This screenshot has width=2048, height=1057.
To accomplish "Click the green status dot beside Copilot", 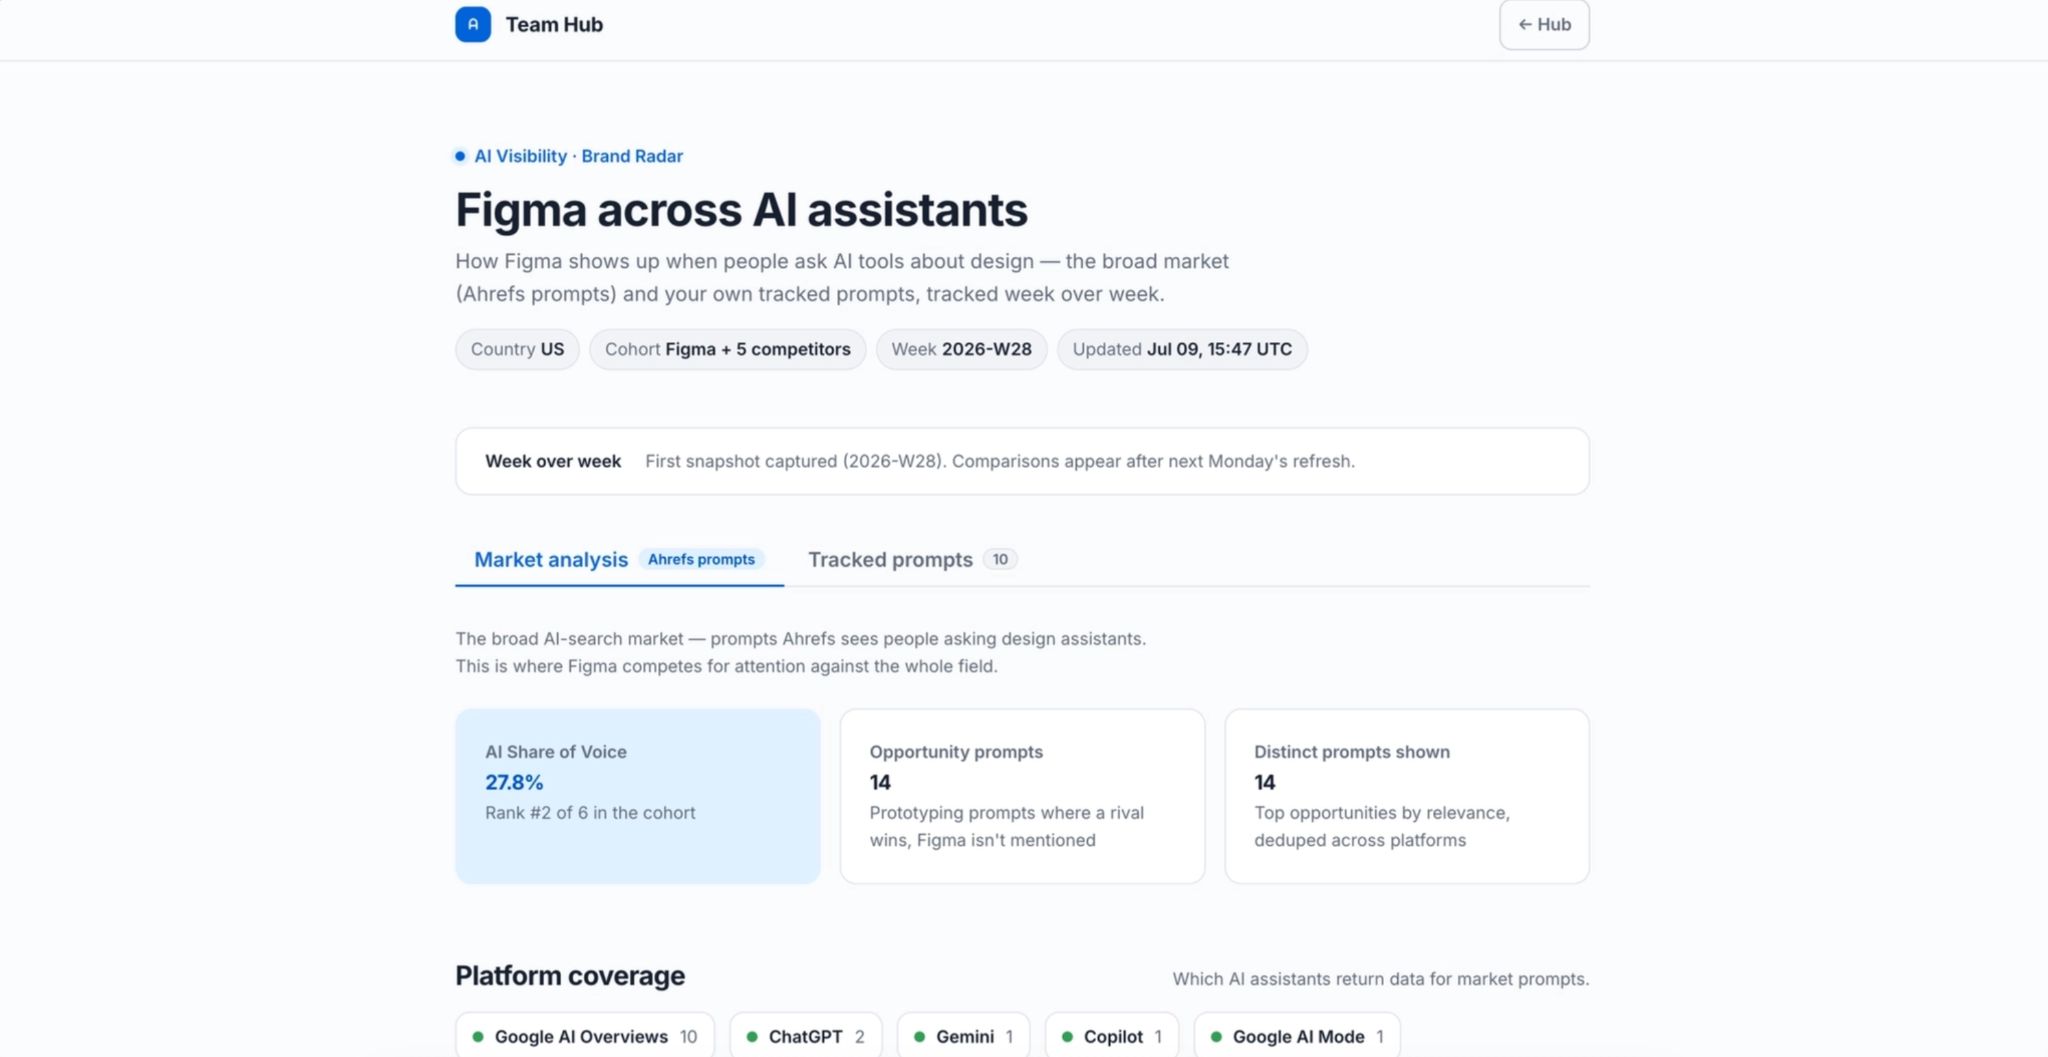I will click(x=1068, y=1037).
